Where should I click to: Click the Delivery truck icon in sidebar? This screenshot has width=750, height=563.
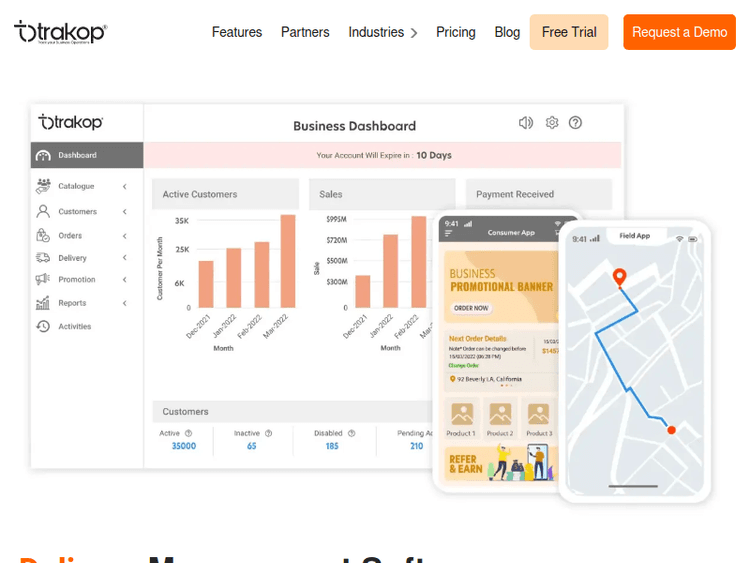(43, 258)
